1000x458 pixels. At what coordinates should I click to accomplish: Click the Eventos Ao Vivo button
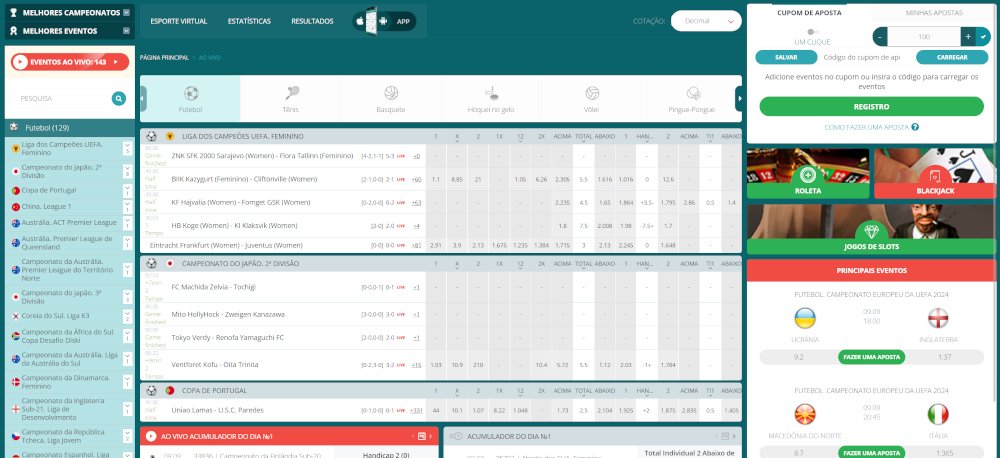70,62
